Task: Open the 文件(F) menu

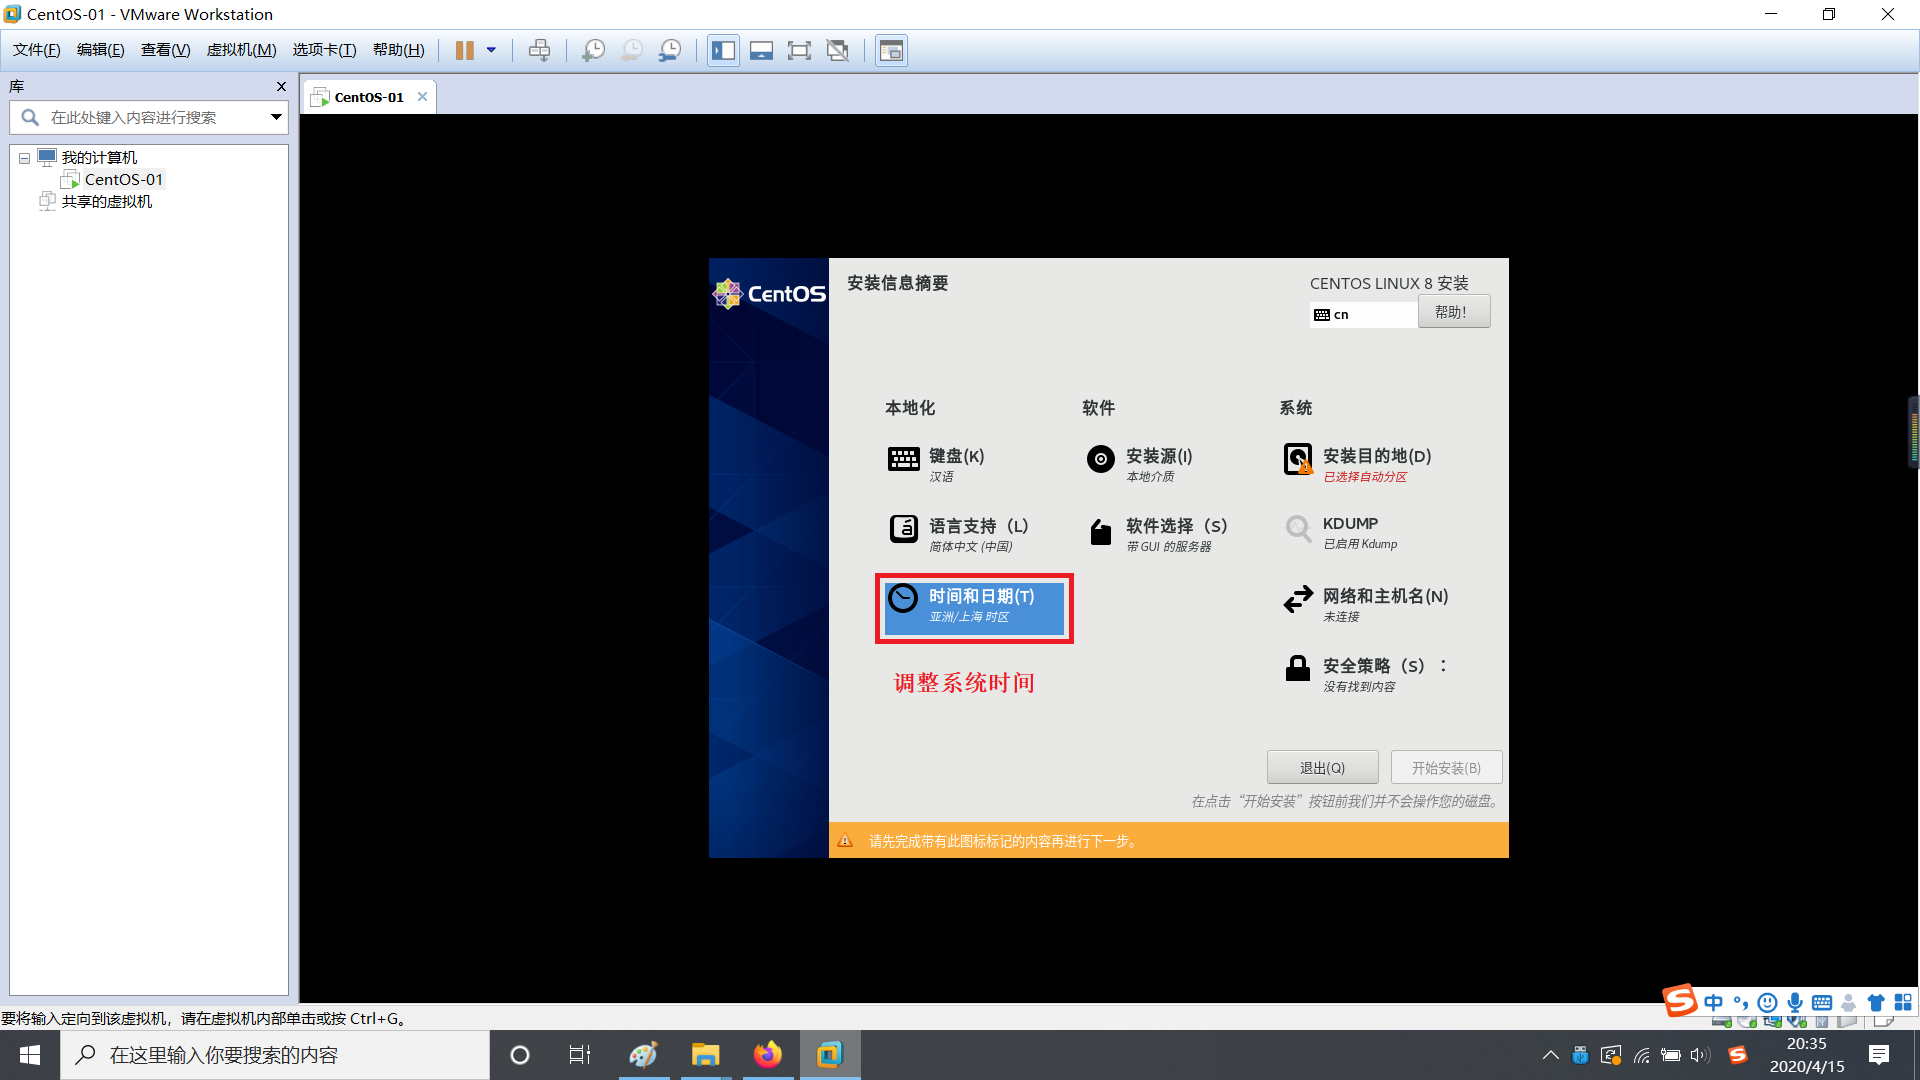Action: click(36, 50)
